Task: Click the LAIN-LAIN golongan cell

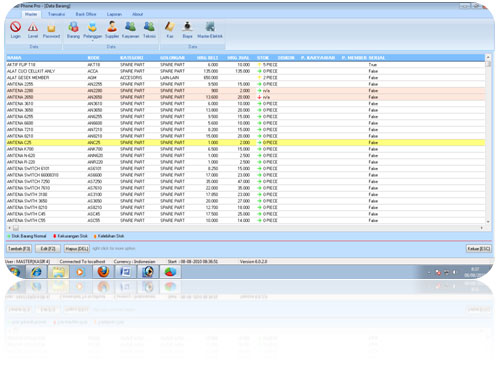Action: pyautogui.click(x=169, y=78)
